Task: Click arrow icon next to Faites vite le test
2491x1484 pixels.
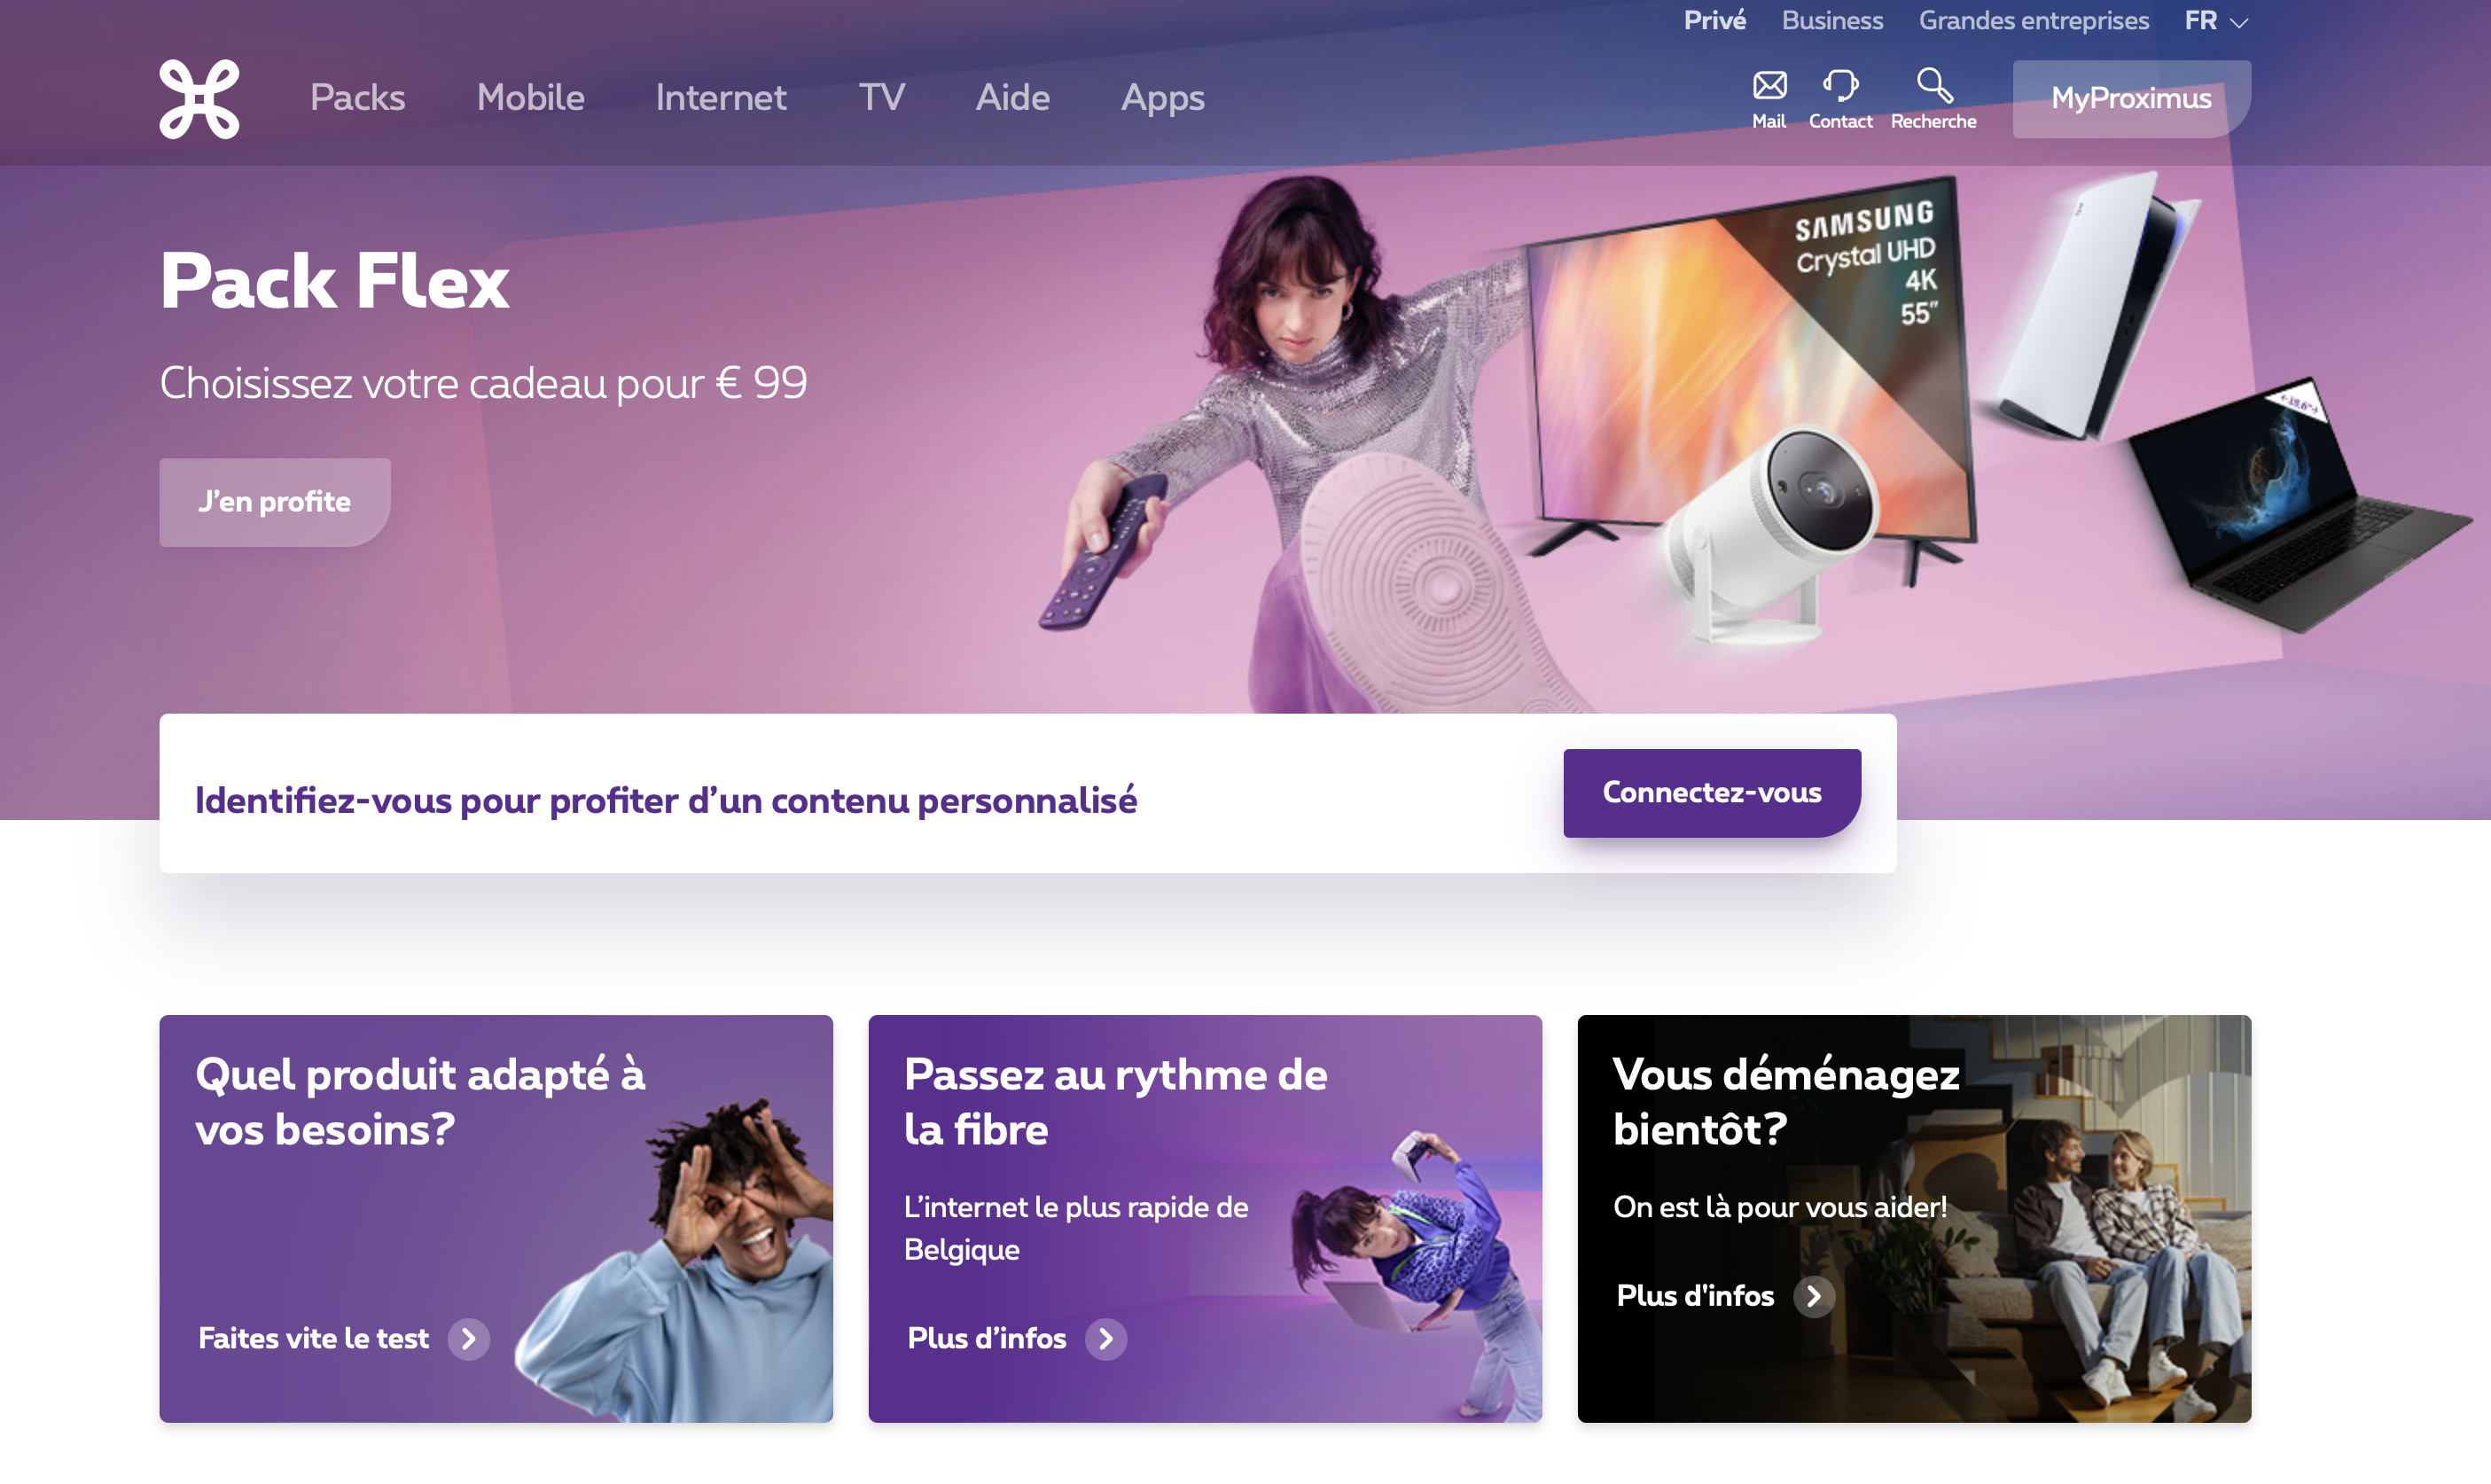Action: point(468,1339)
